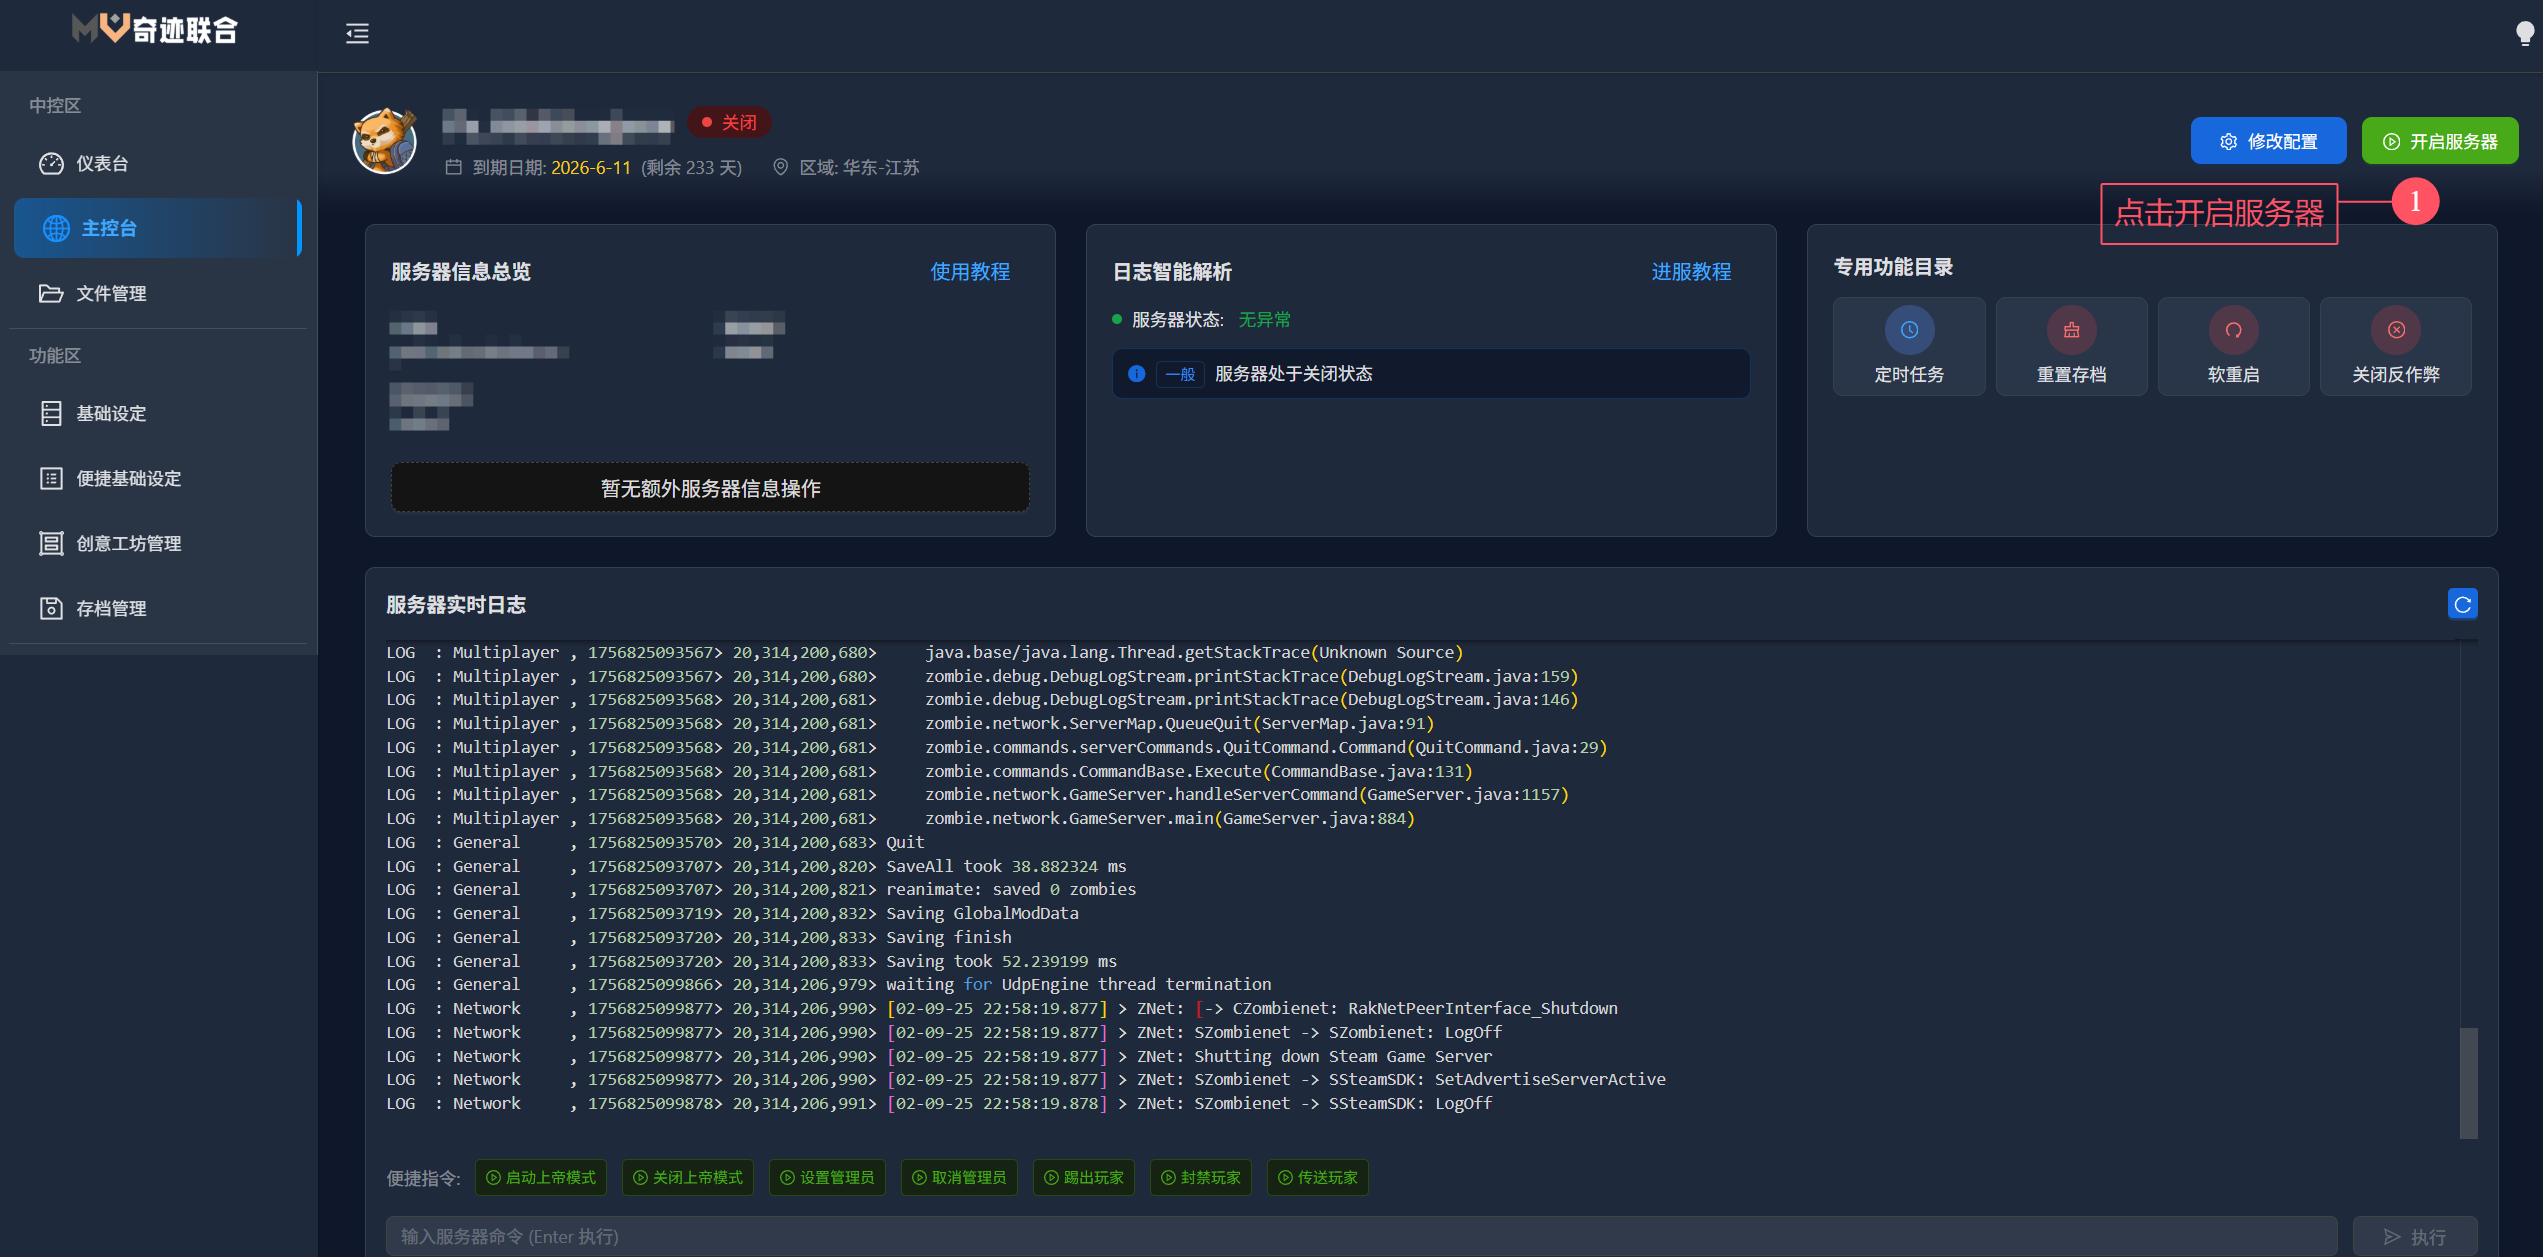
Task: Open 基础设定 basic settings menu
Action: coord(111,413)
